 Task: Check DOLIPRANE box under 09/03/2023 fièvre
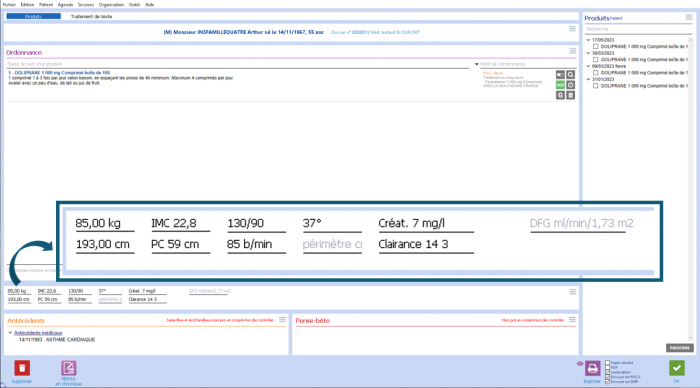click(x=596, y=73)
